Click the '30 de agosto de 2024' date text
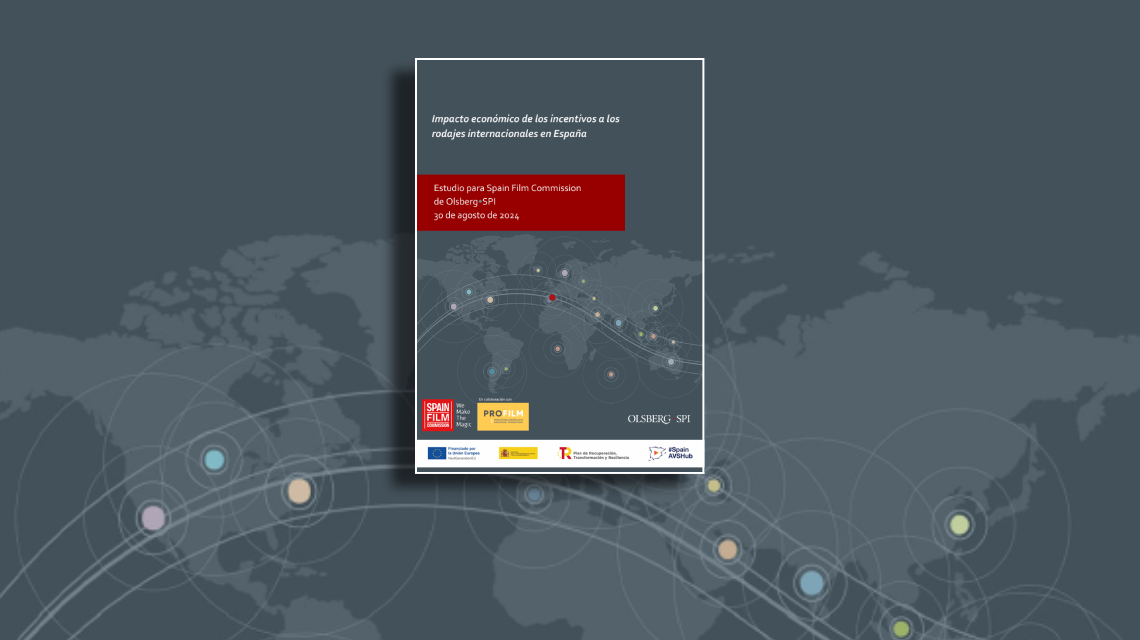 pyautogui.click(x=476, y=215)
